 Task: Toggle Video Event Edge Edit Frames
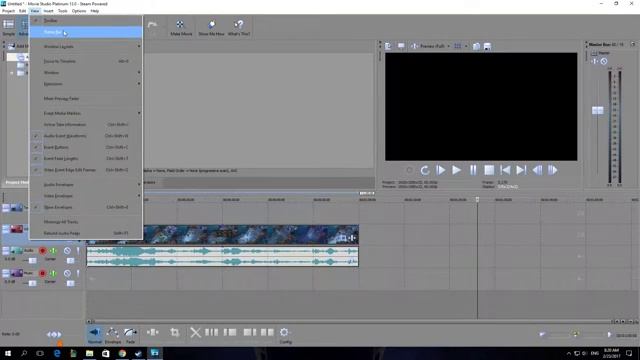(87, 170)
